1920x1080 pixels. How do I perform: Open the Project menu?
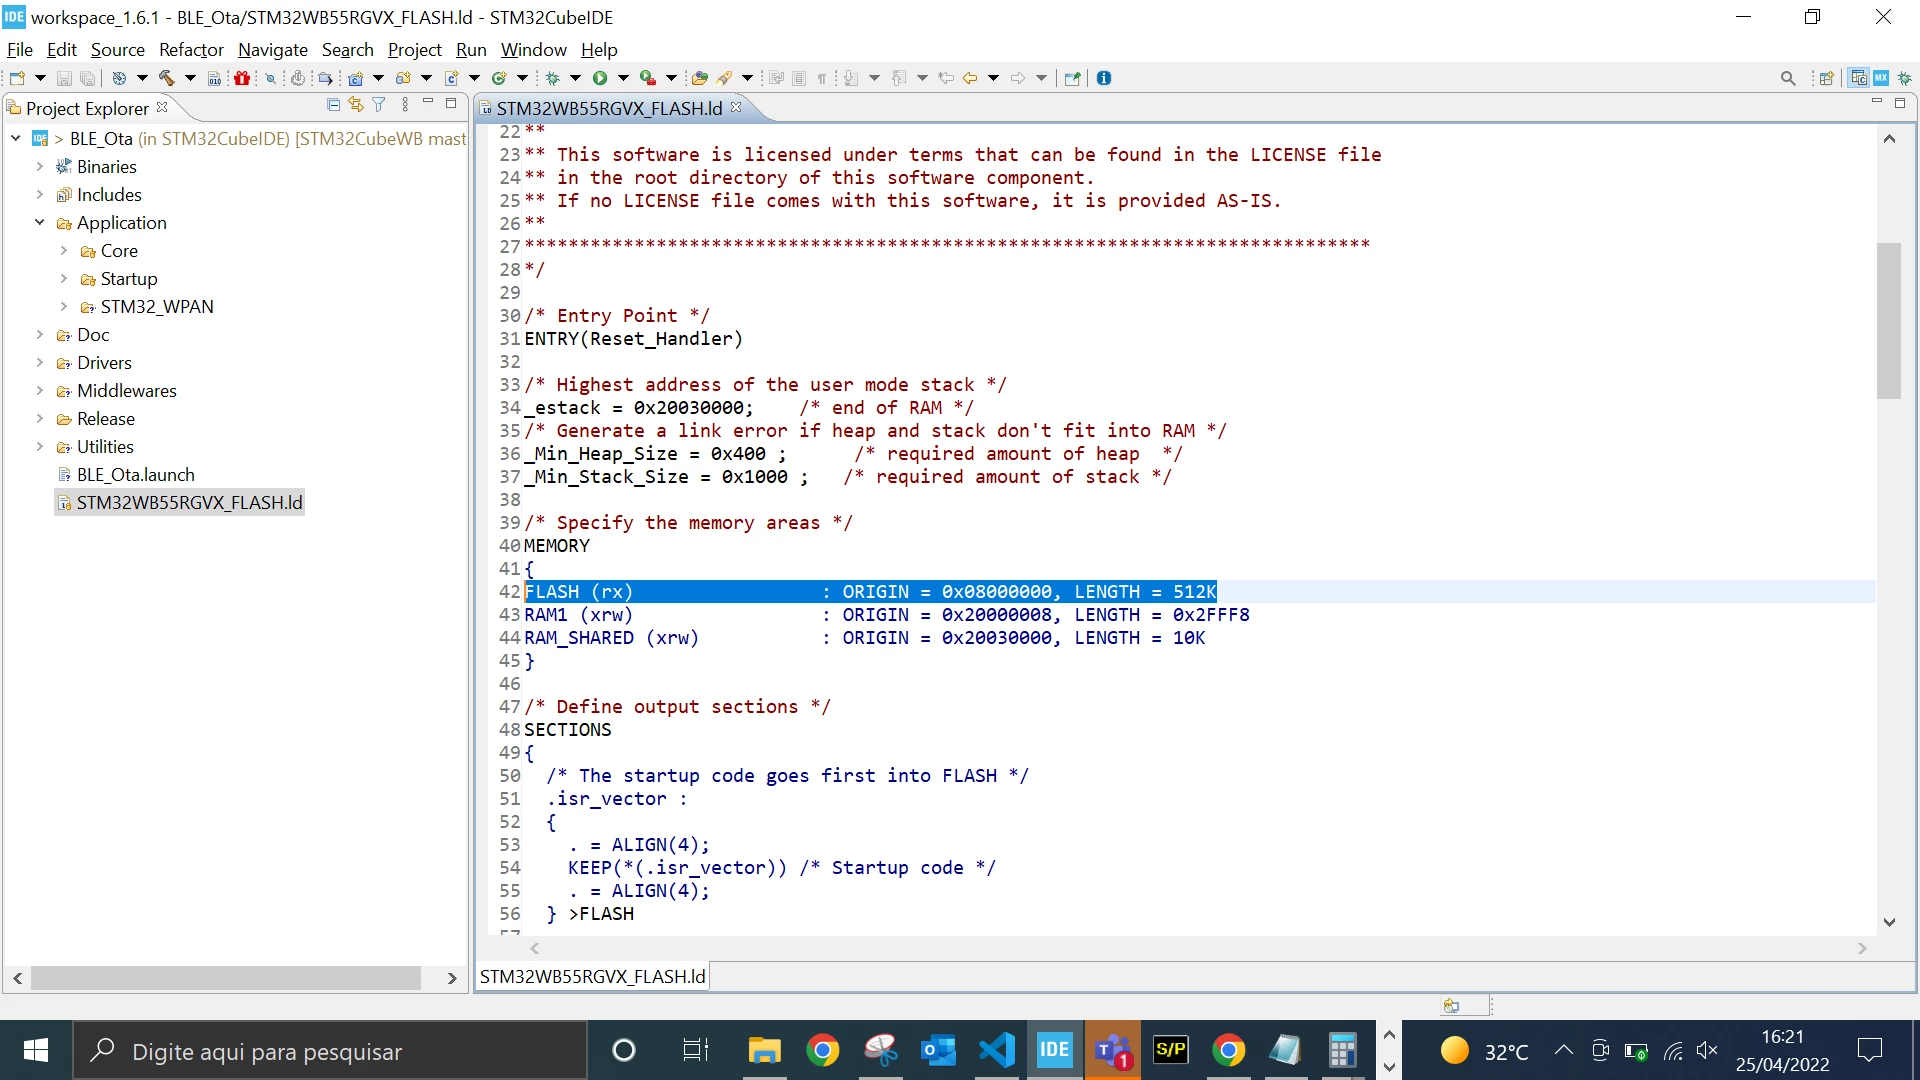pyautogui.click(x=415, y=49)
